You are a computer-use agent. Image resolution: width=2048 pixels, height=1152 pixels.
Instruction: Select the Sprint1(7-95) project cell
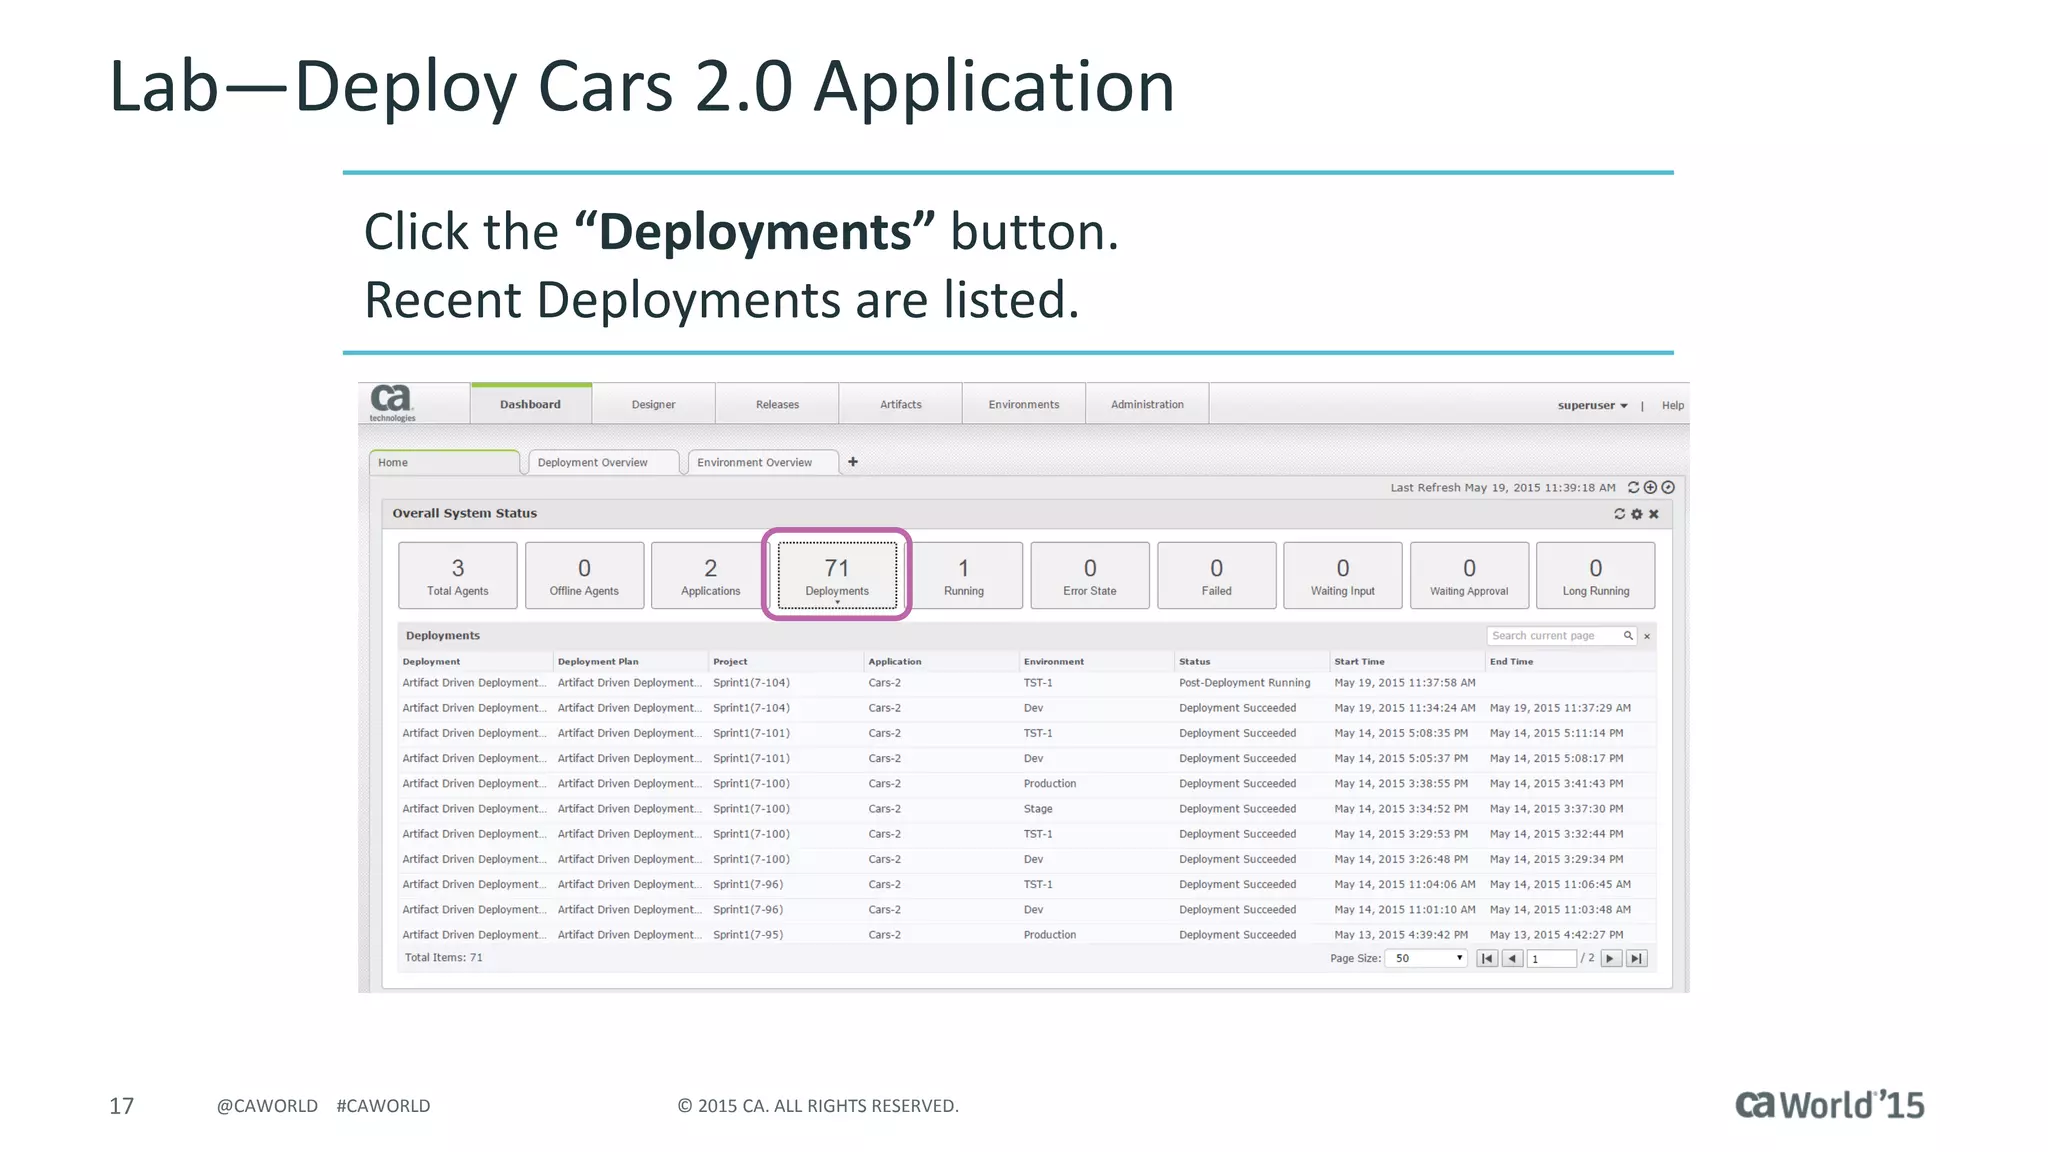click(x=748, y=935)
